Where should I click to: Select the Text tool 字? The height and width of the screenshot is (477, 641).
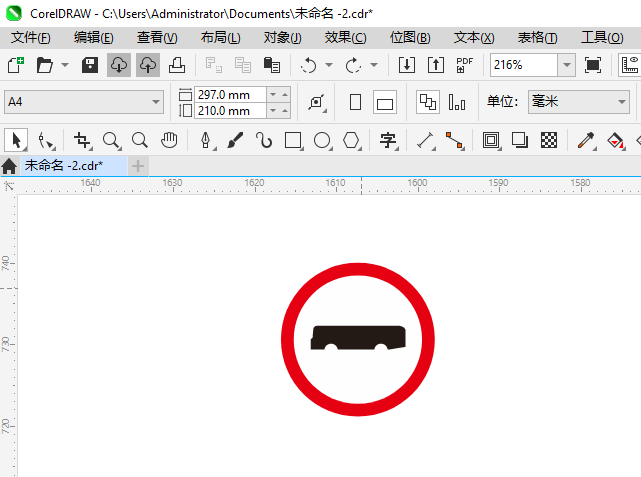click(x=389, y=141)
